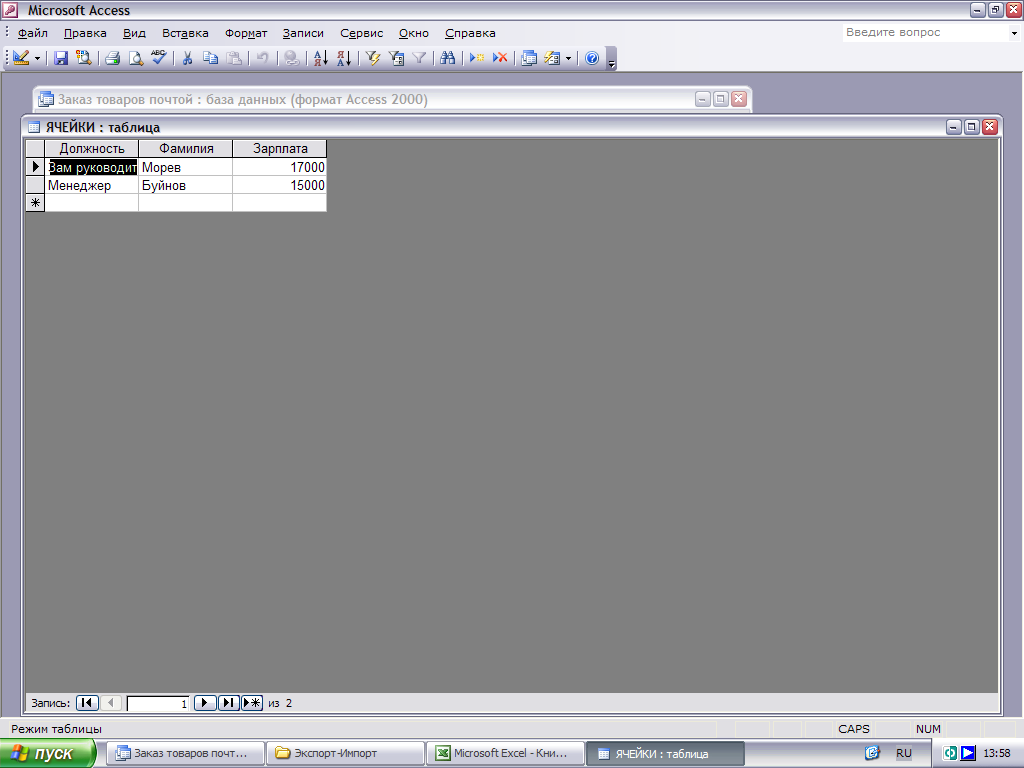1024x768 pixels.
Task: Select the Зарплата column header
Action: pyautogui.click(x=280, y=148)
